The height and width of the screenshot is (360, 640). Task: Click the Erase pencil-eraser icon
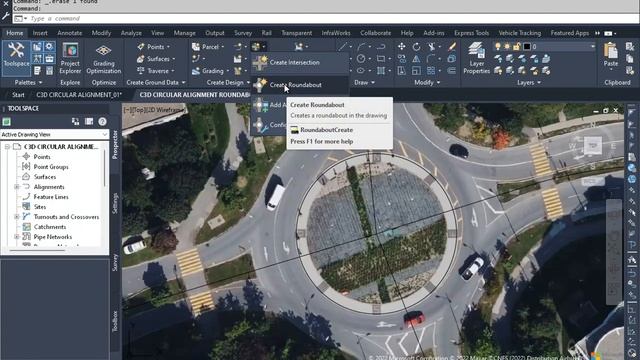(452, 47)
